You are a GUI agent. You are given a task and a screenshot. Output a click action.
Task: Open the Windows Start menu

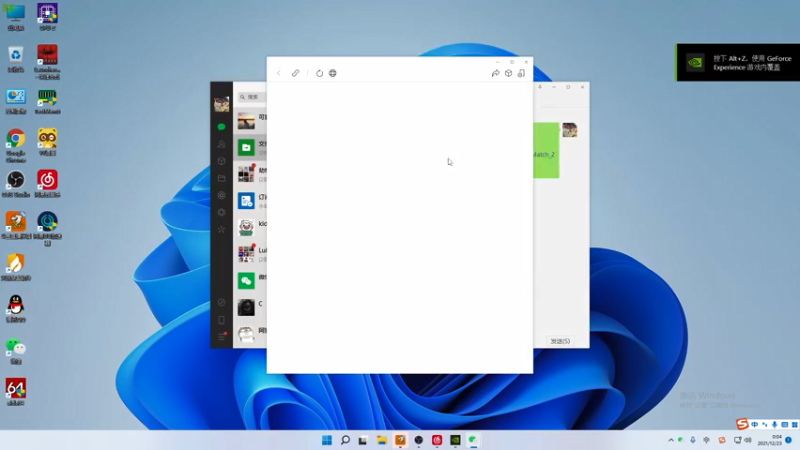327,440
